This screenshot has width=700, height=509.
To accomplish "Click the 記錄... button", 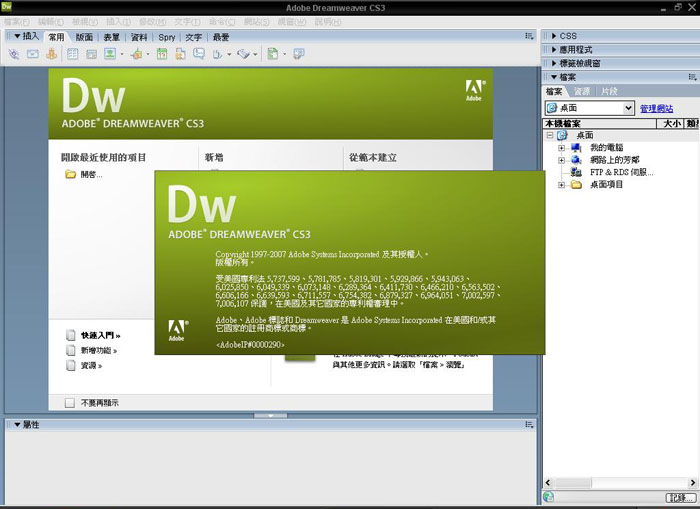I will [x=681, y=497].
